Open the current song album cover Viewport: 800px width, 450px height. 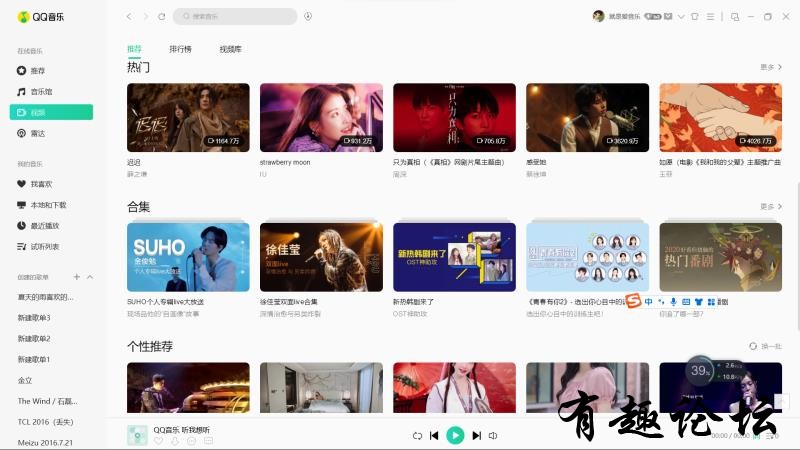[x=137, y=435]
